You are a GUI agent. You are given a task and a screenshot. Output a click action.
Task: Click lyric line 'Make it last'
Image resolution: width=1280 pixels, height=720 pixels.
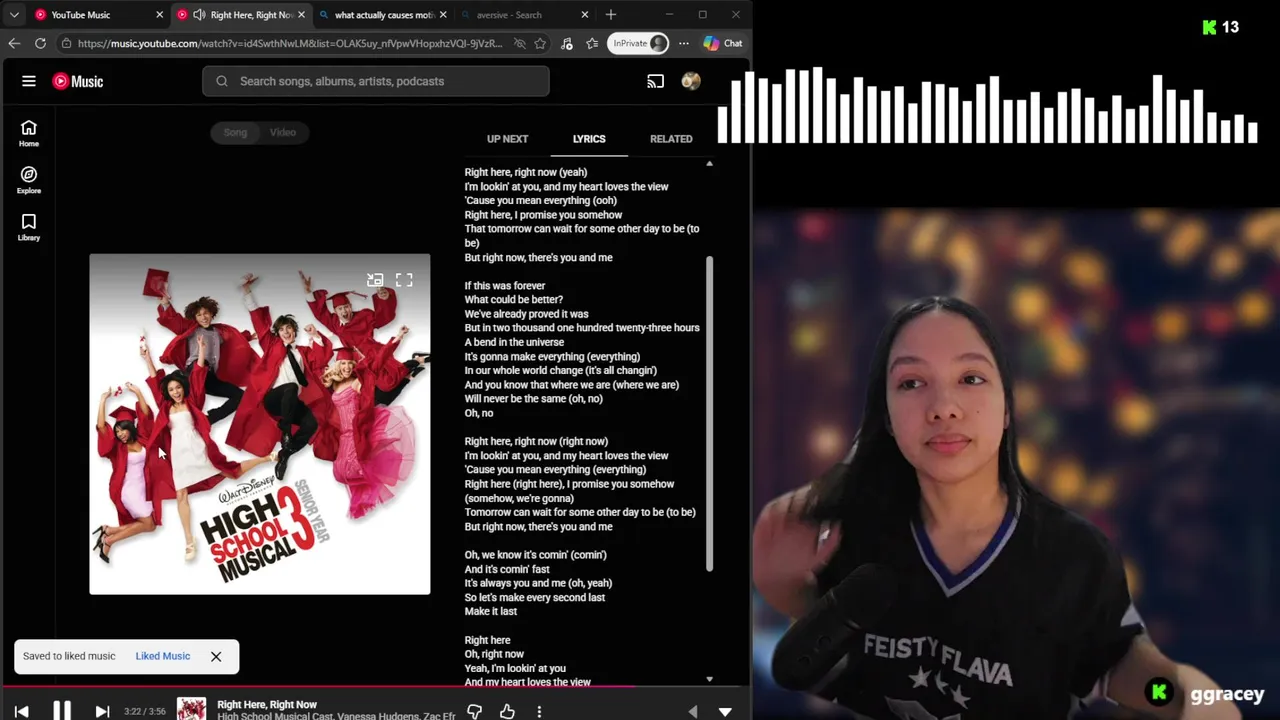click(x=491, y=611)
